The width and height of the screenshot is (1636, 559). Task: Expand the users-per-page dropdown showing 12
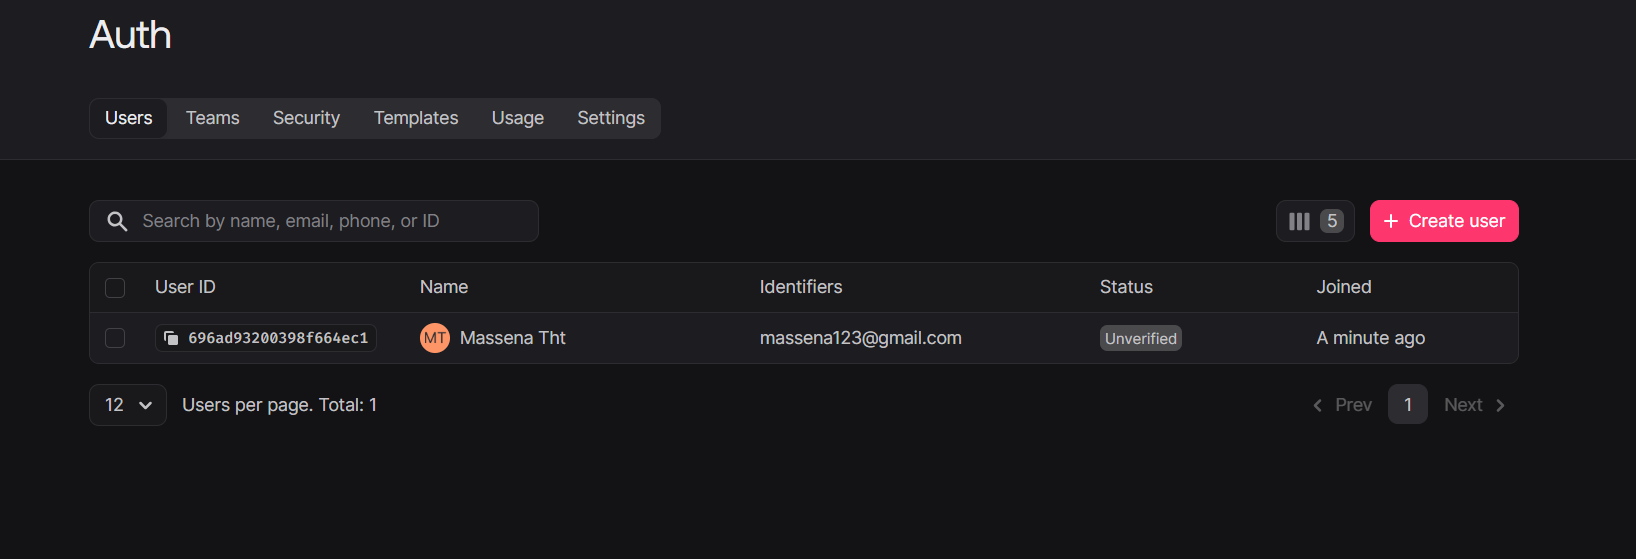(x=128, y=405)
